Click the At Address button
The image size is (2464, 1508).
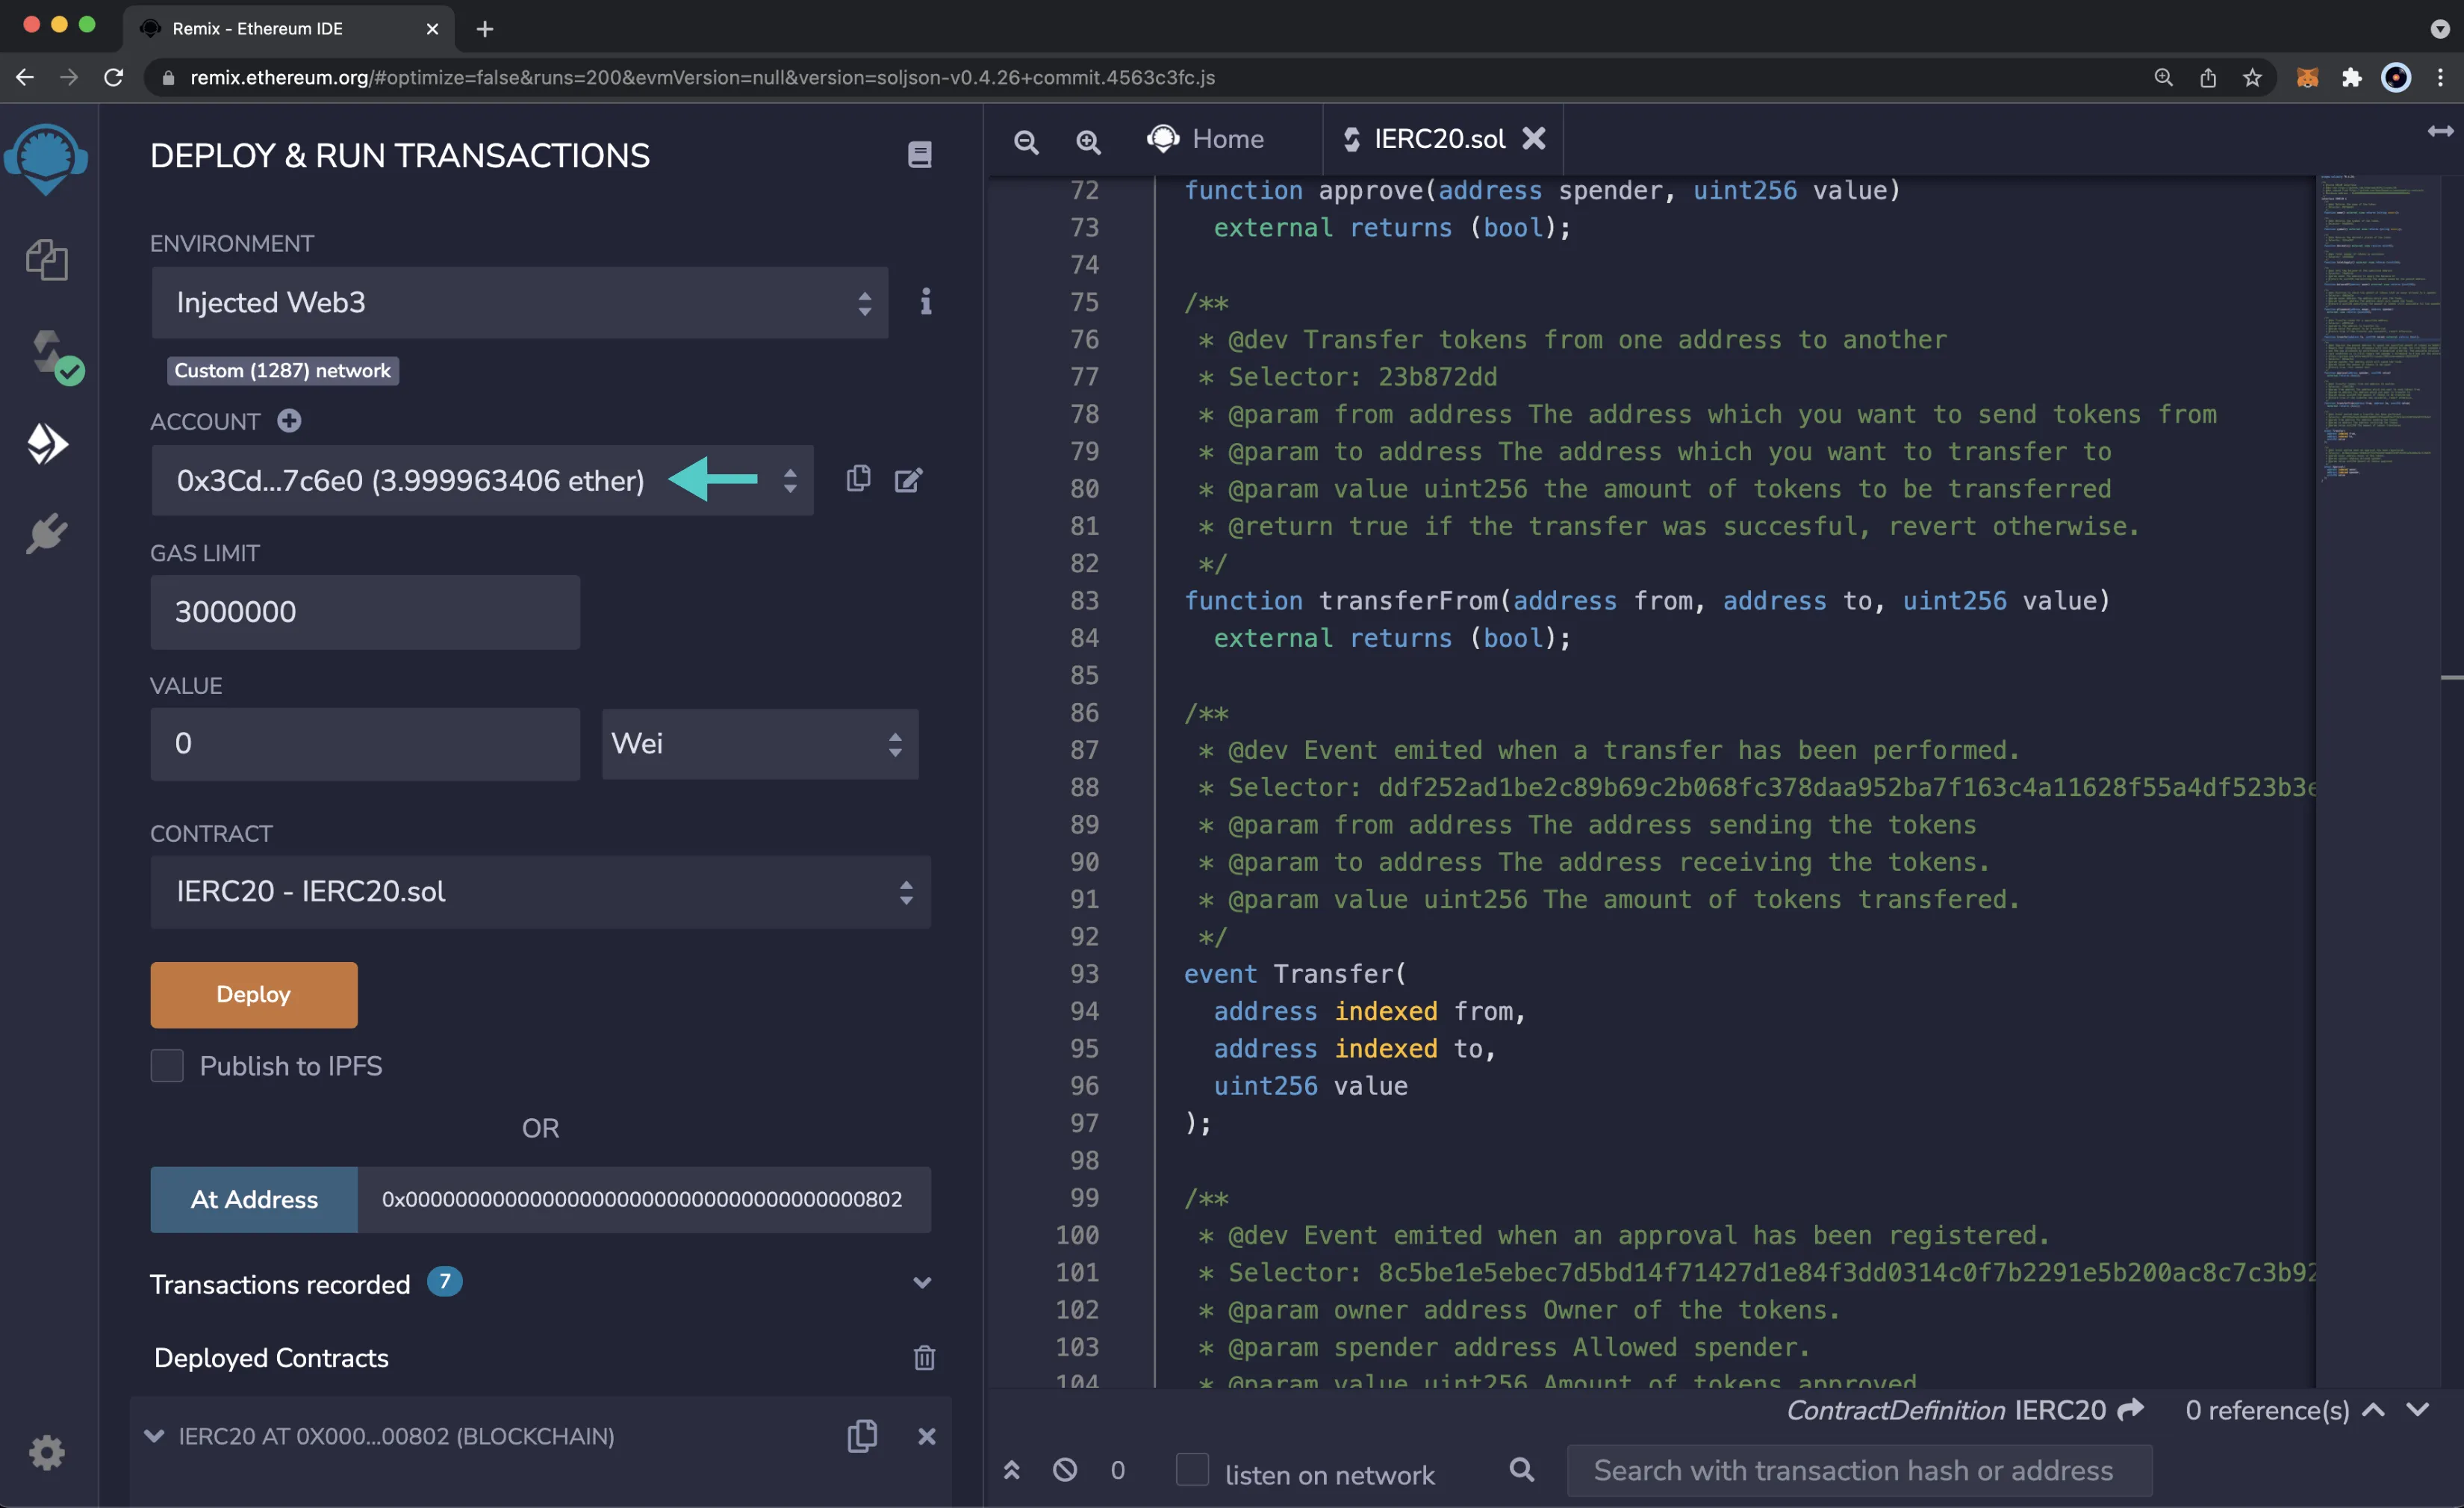[x=254, y=1199]
